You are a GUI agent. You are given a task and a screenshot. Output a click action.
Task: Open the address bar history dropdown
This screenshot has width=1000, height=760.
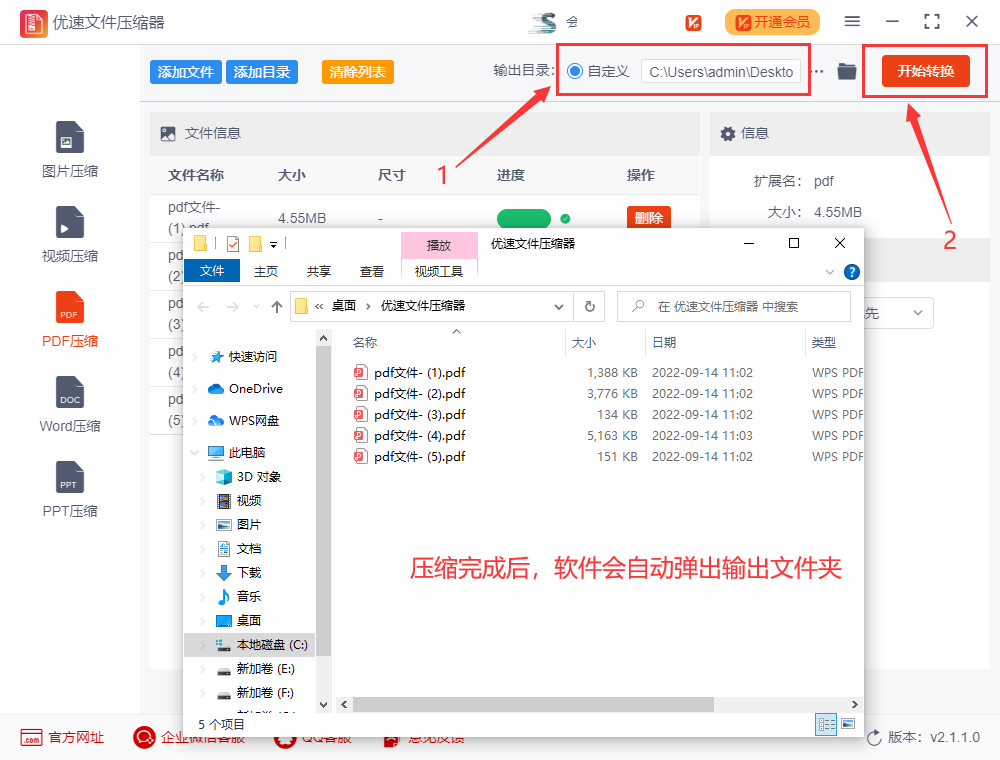(559, 307)
